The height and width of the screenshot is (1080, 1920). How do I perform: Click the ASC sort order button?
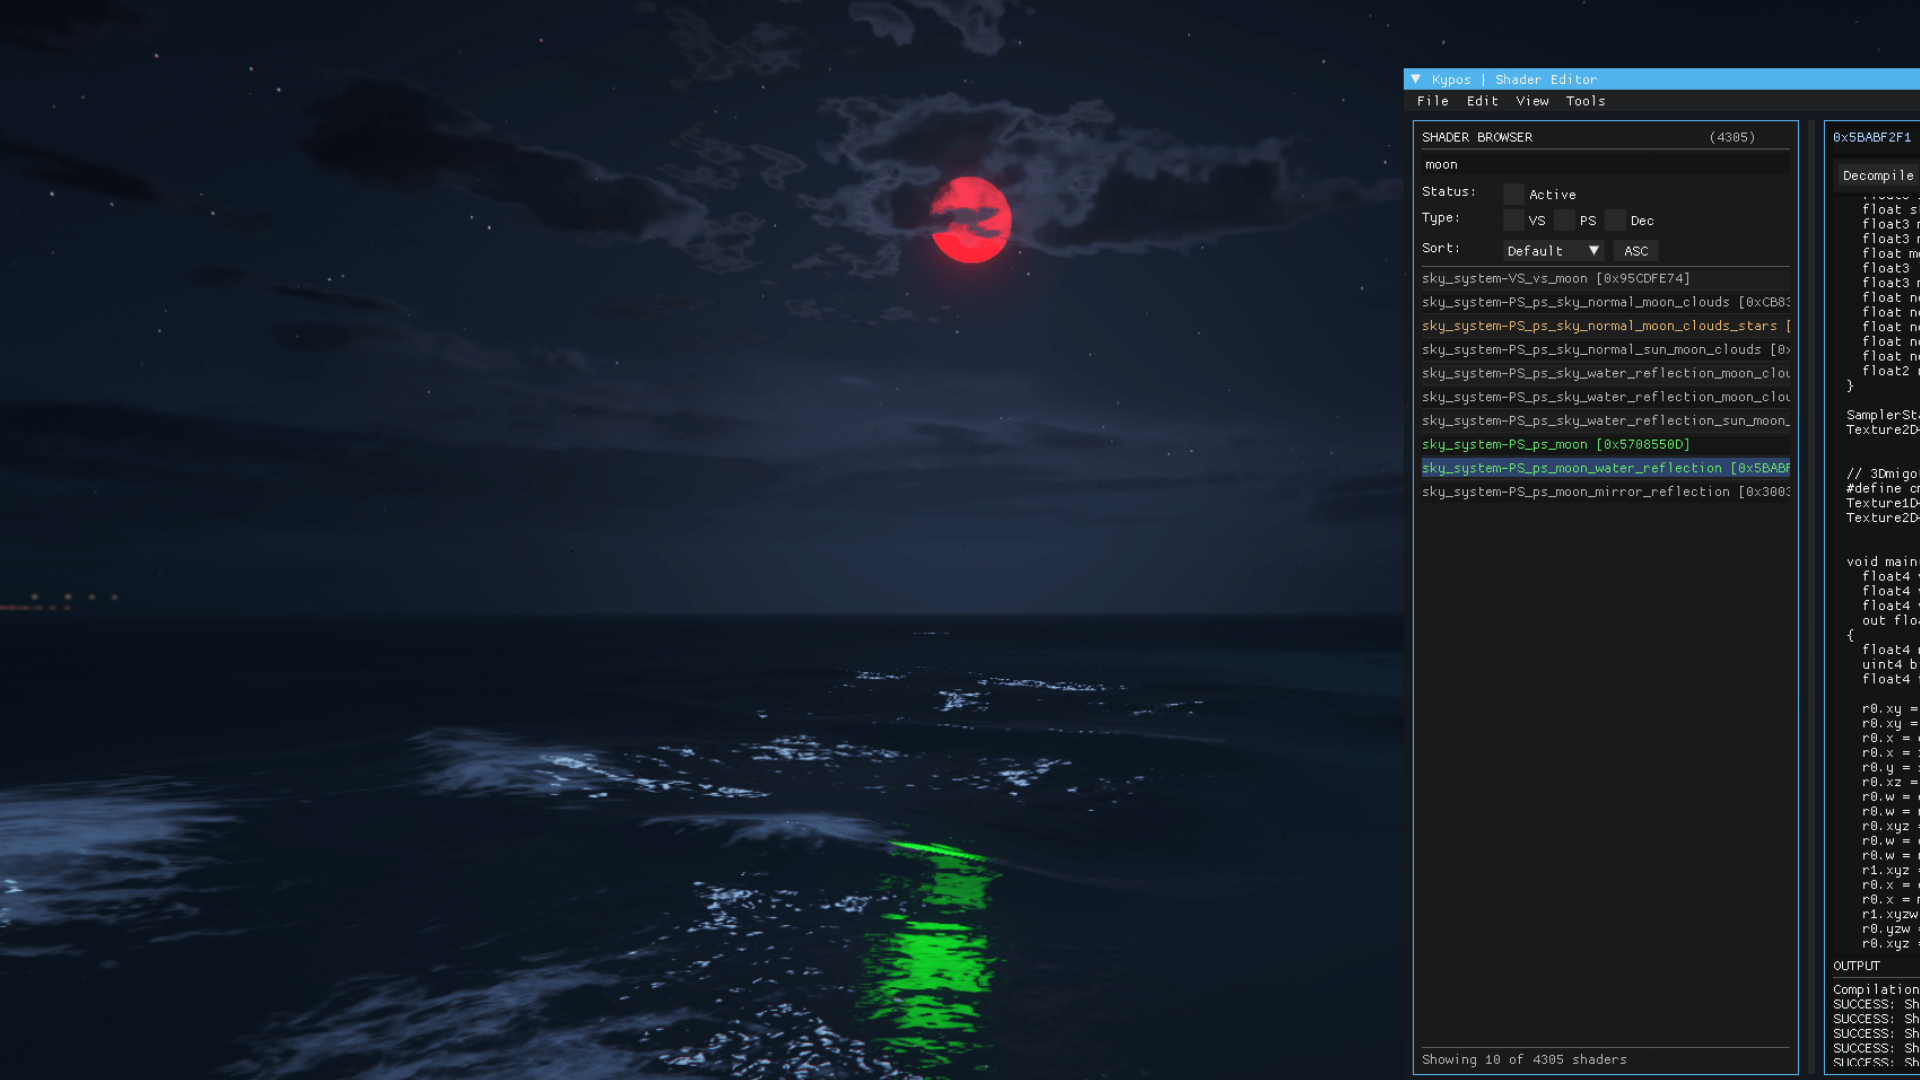click(1636, 251)
